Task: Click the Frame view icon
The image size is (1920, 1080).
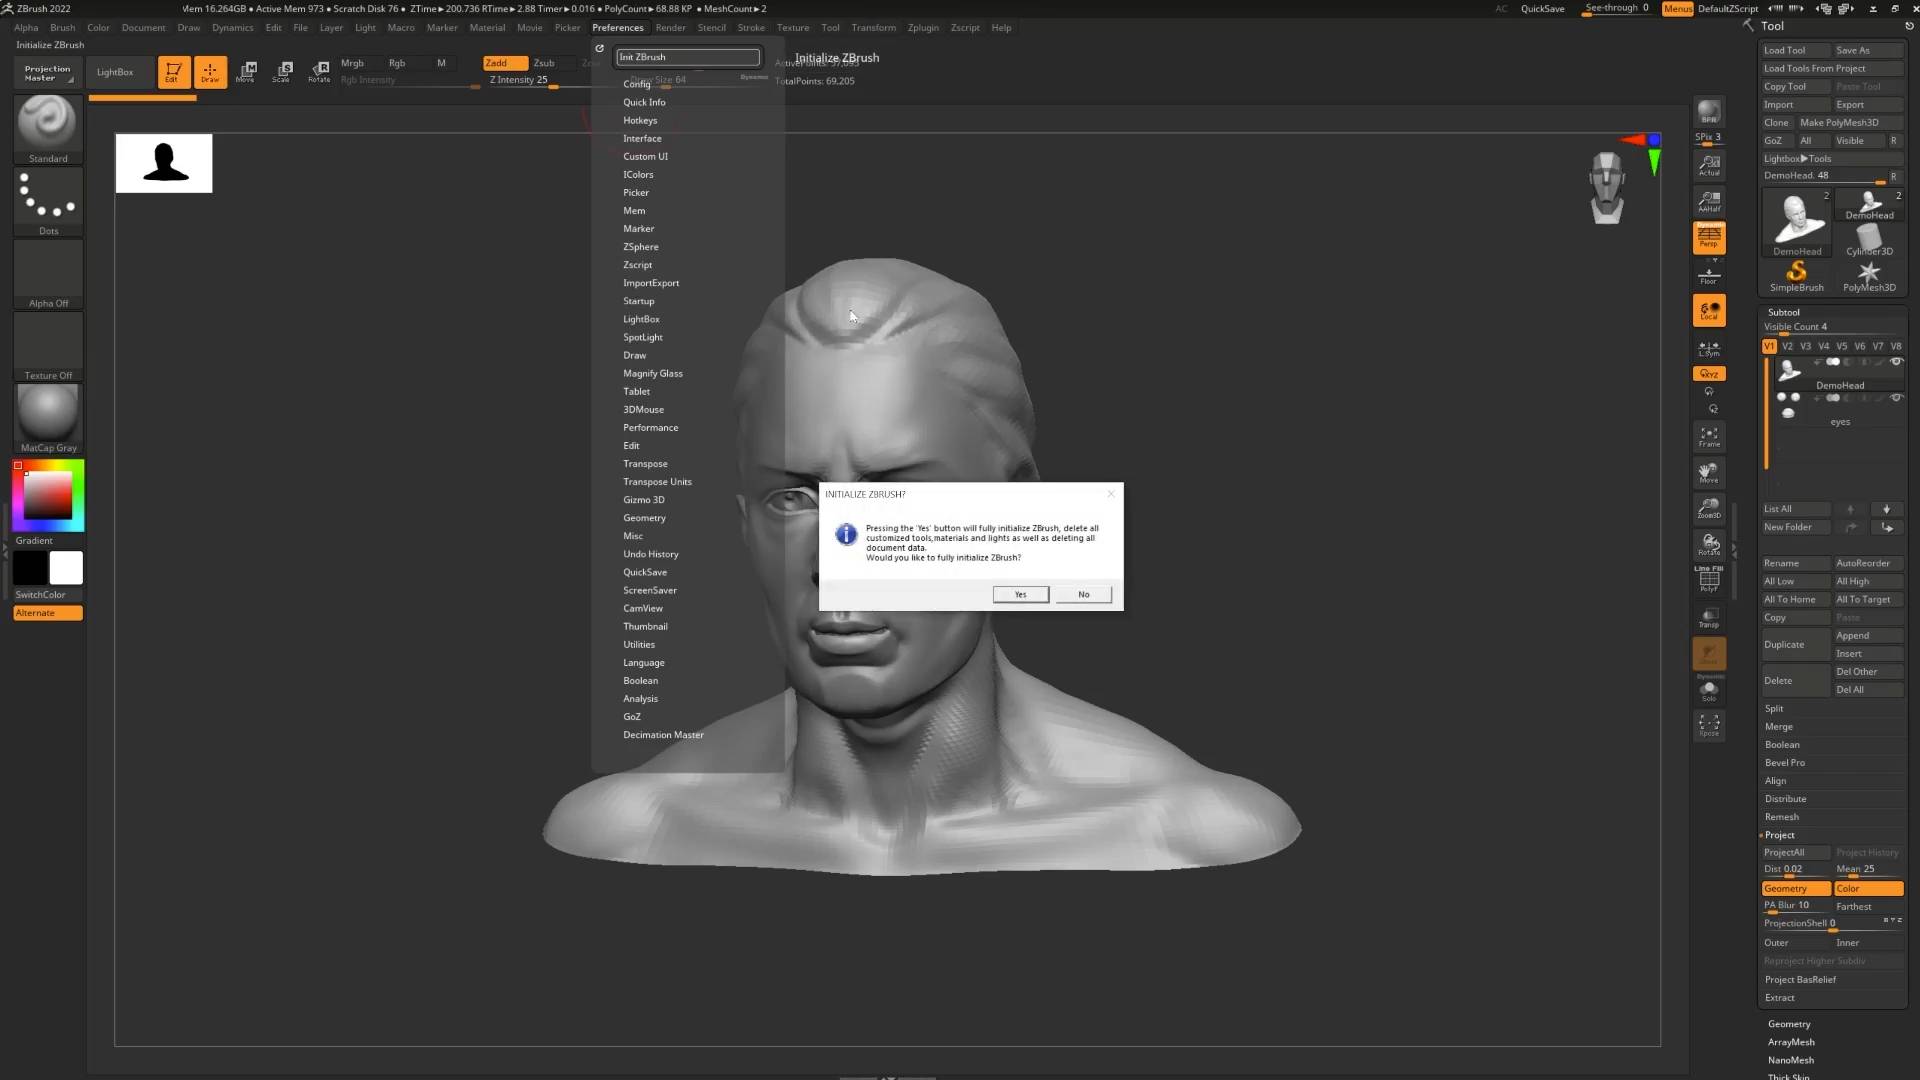Action: pyautogui.click(x=1708, y=436)
